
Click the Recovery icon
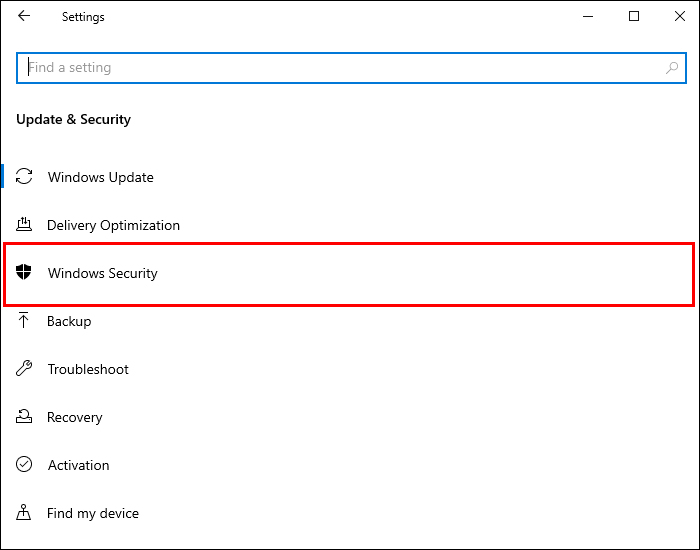click(x=25, y=417)
